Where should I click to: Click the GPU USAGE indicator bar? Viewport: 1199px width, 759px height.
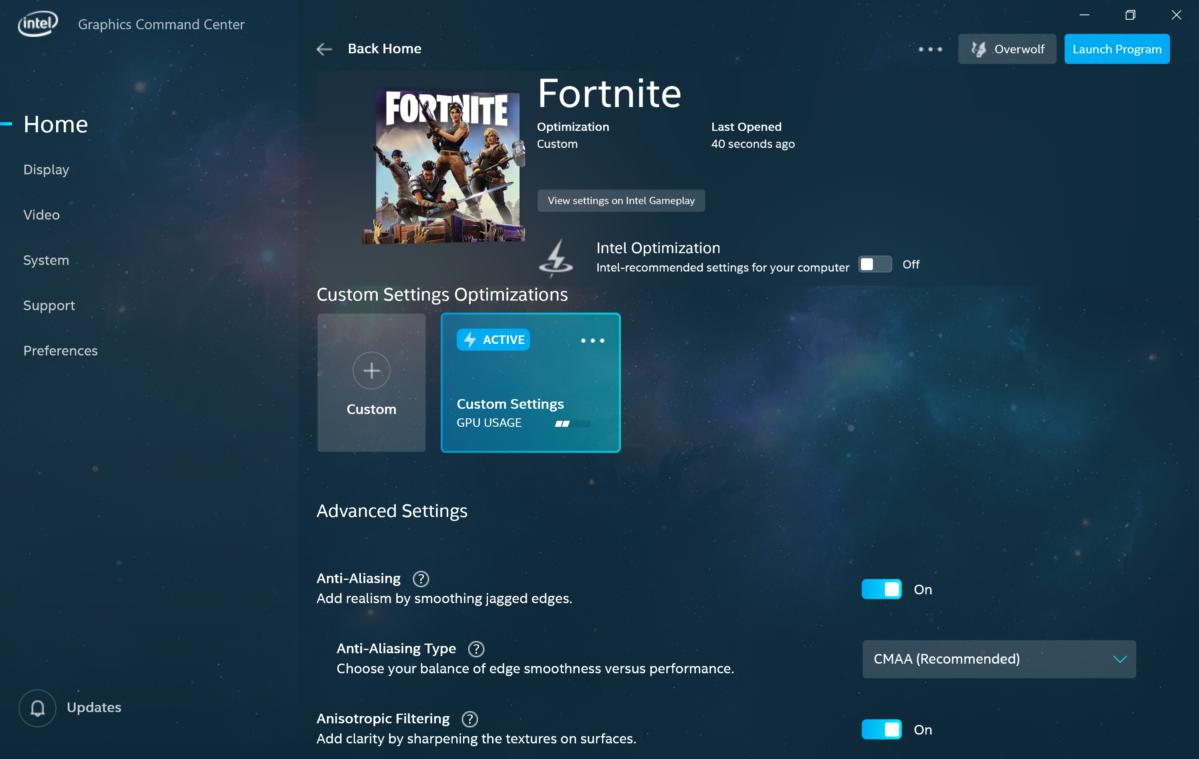[572, 423]
